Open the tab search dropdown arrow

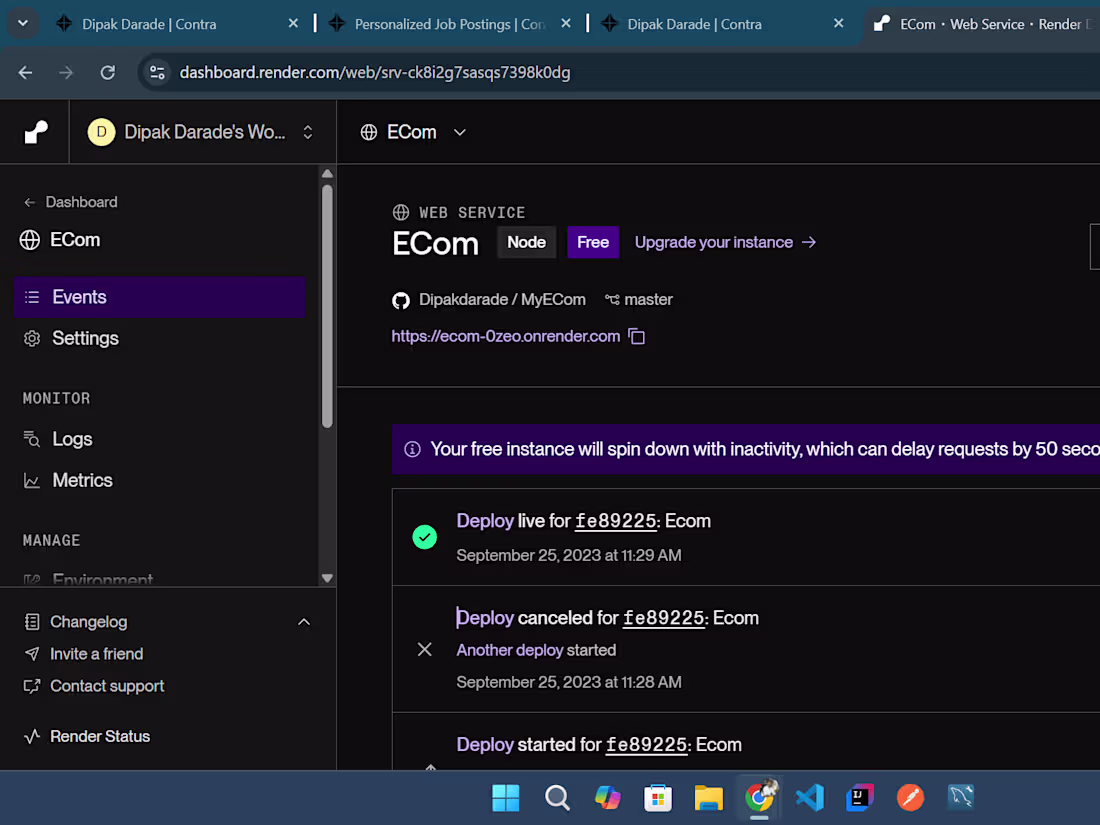[x=23, y=23]
